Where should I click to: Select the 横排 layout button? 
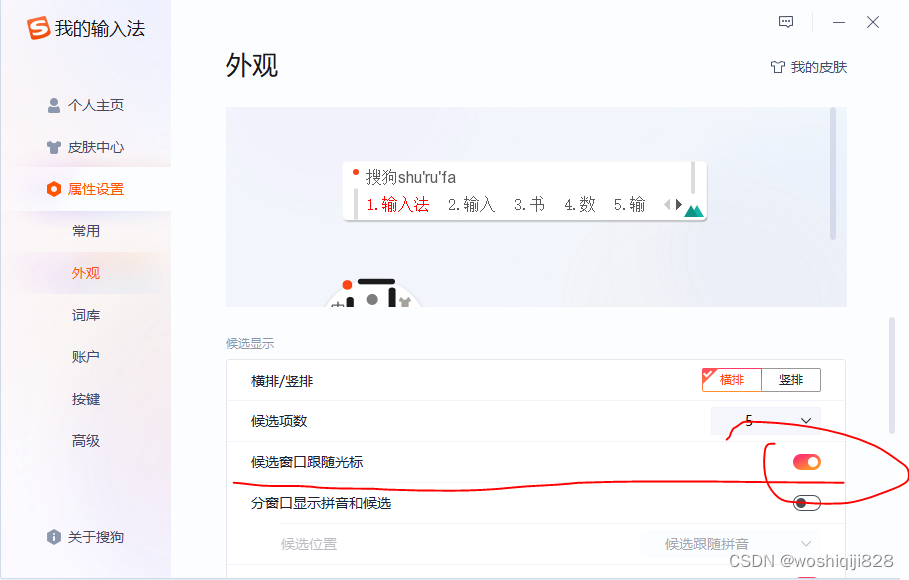click(731, 379)
